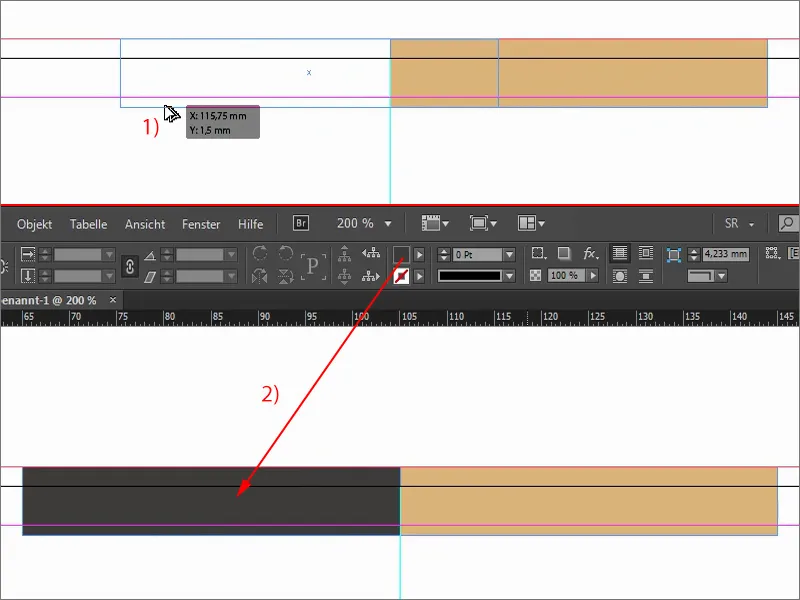Click the rotation angle icon

(x=149, y=255)
